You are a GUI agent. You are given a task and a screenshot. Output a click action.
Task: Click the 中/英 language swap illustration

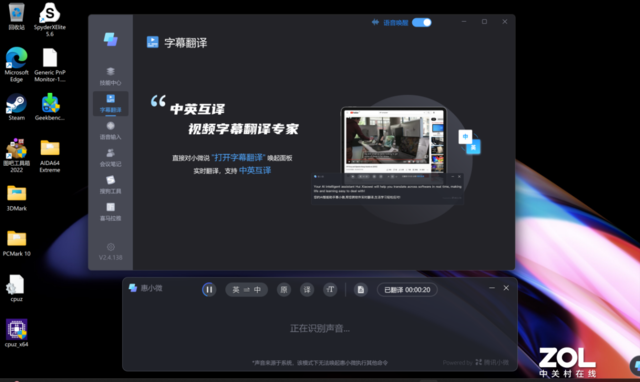469,142
